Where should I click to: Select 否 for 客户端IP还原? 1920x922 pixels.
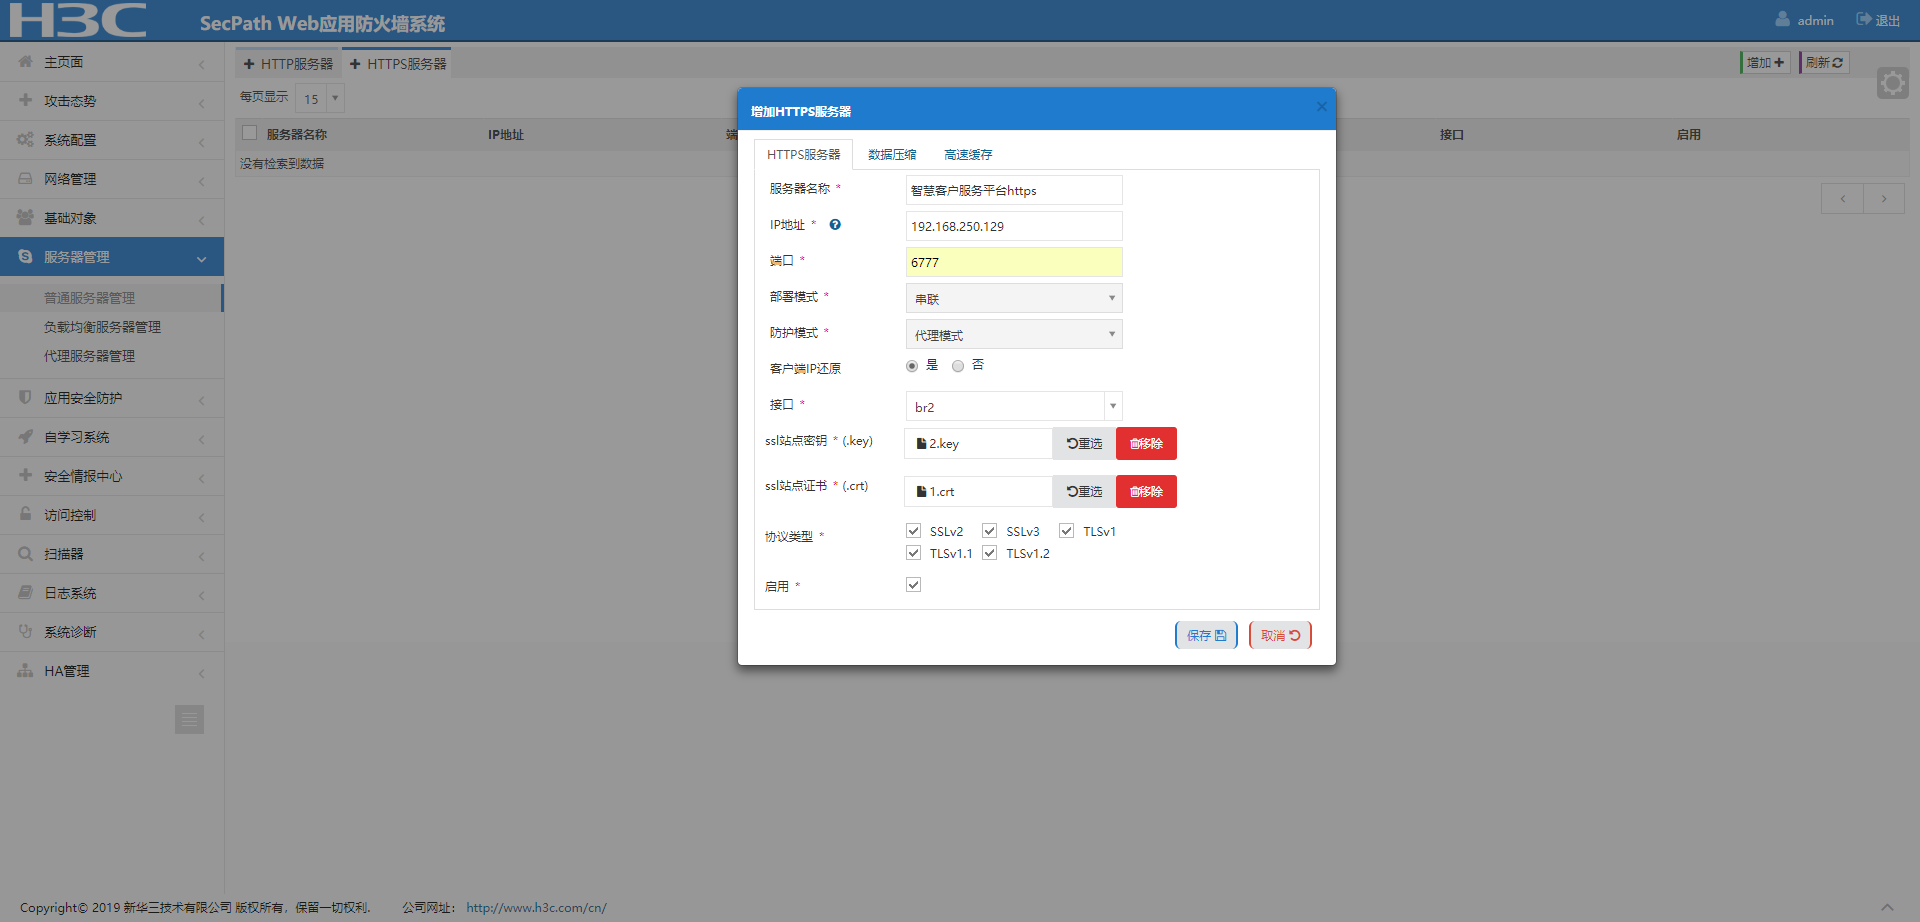point(958,366)
